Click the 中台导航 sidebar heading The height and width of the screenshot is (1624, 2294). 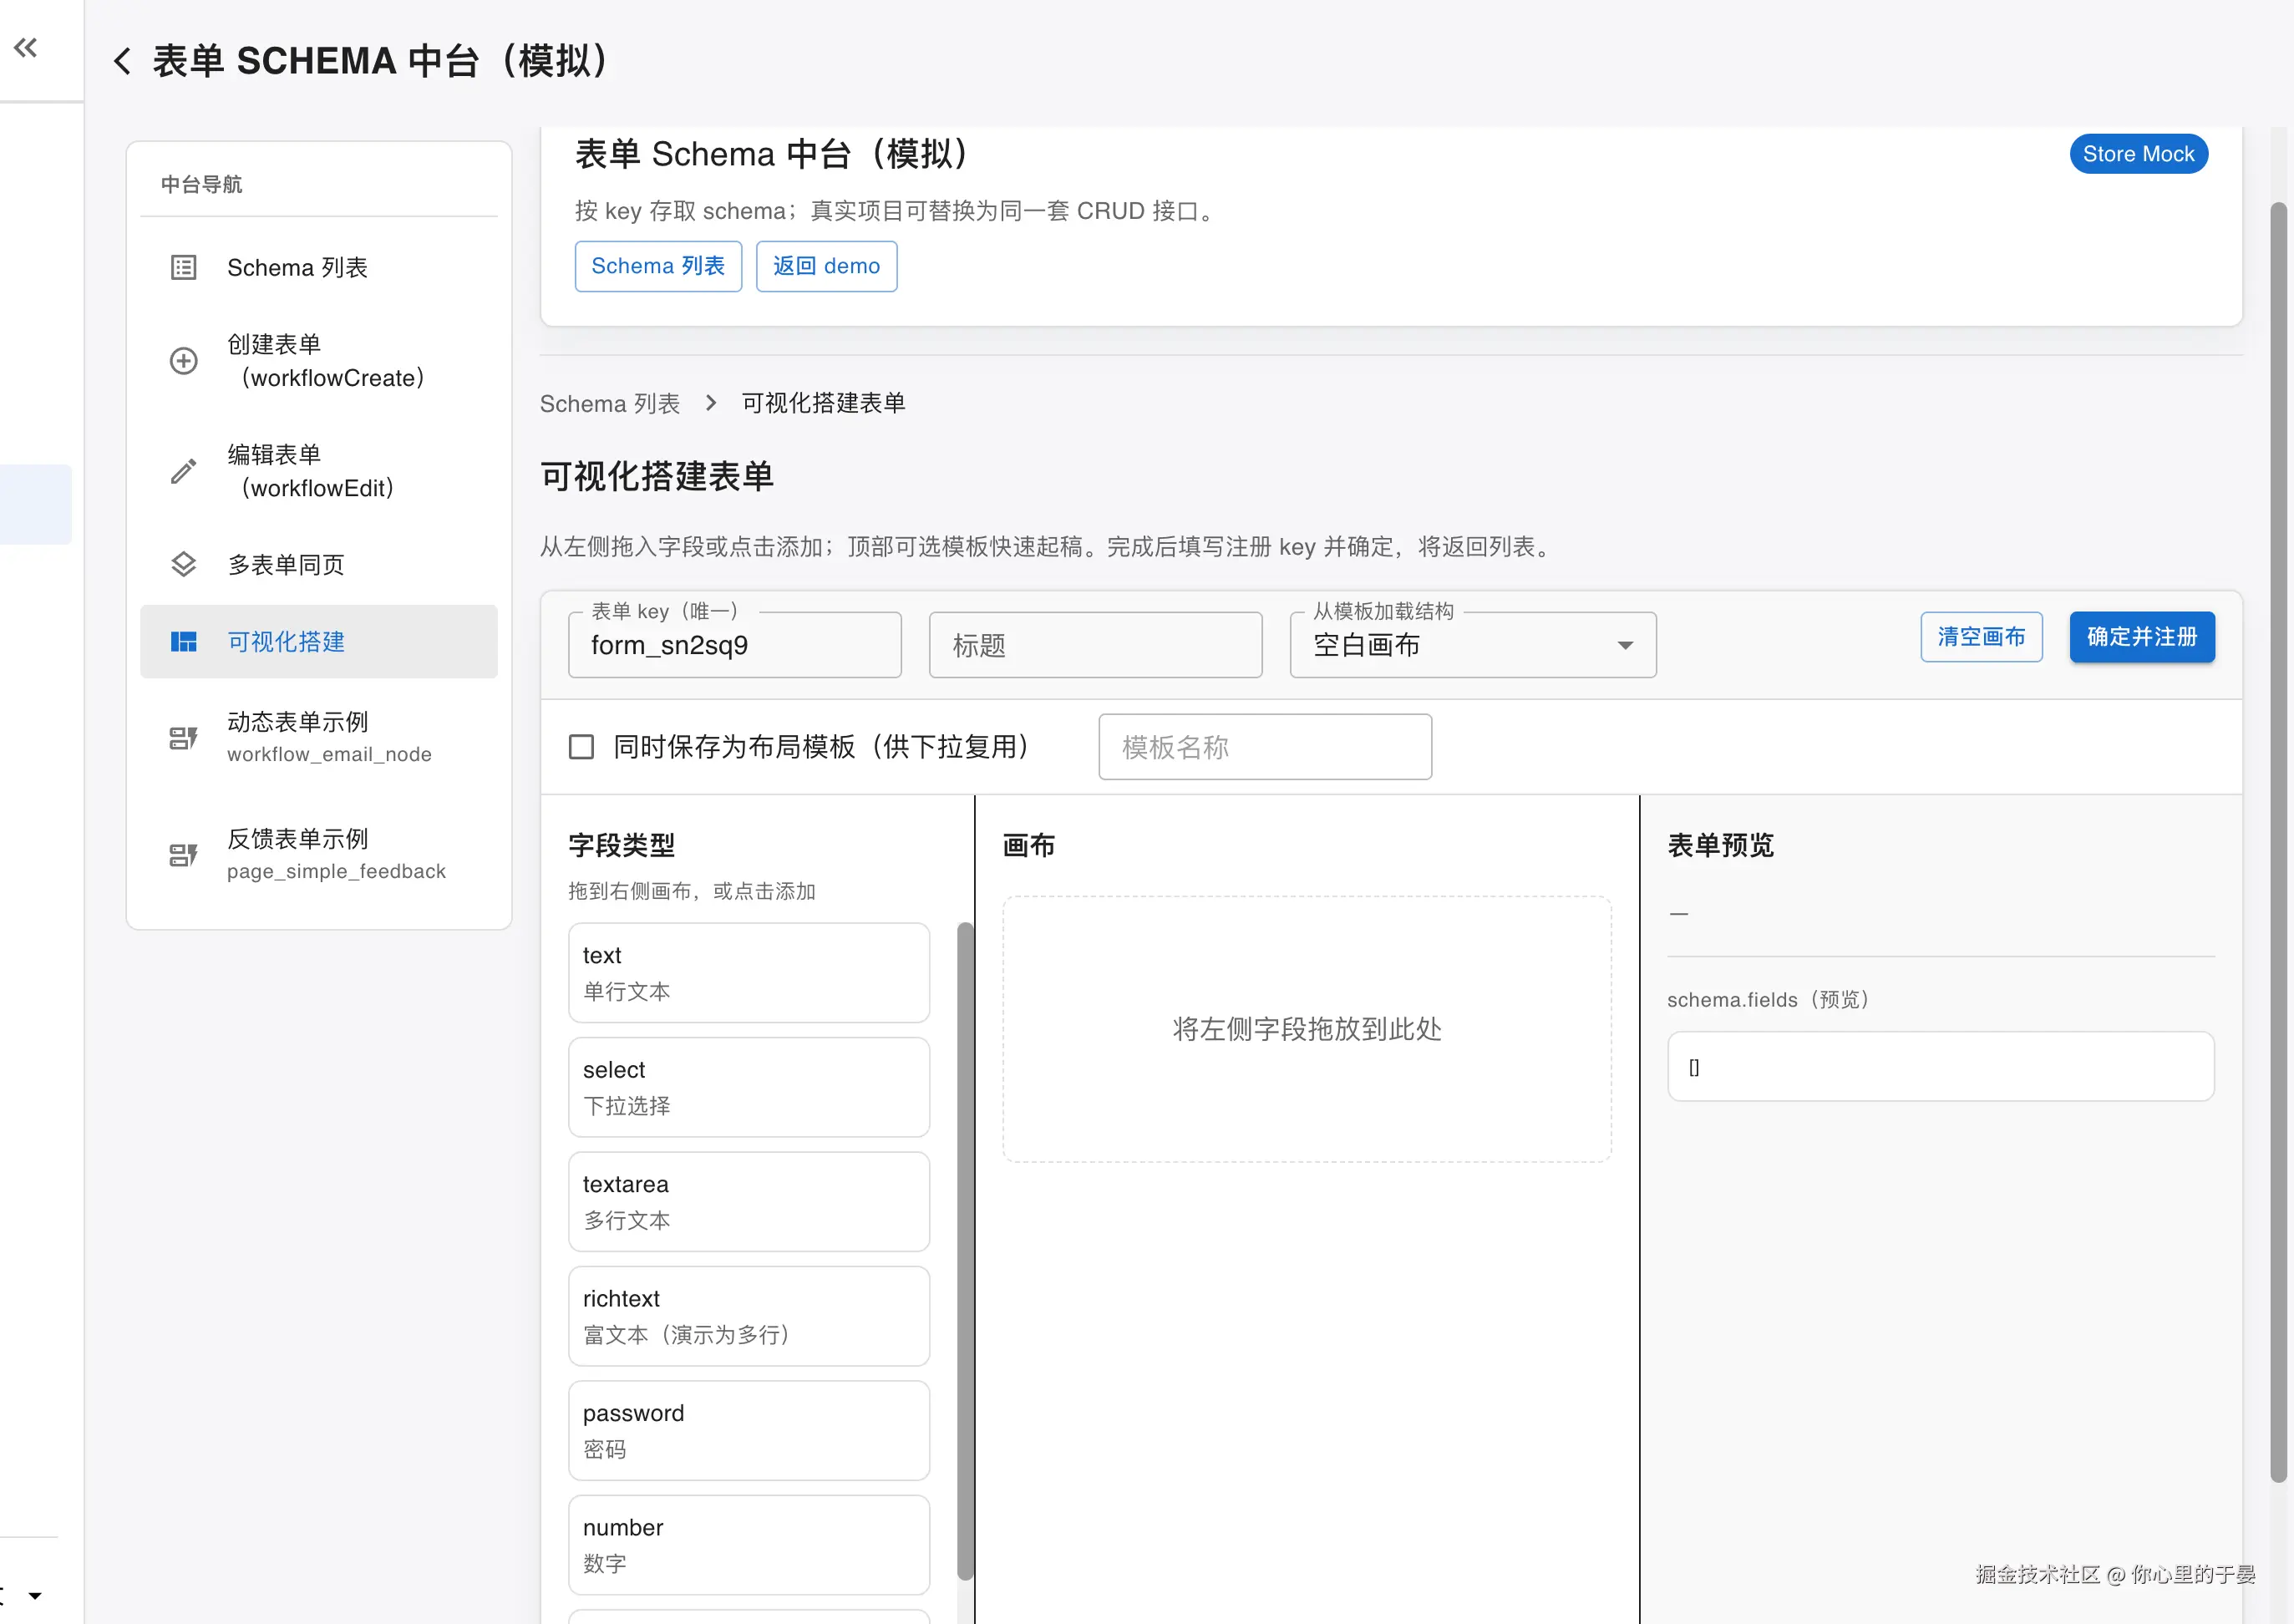pyautogui.click(x=202, y=184)
